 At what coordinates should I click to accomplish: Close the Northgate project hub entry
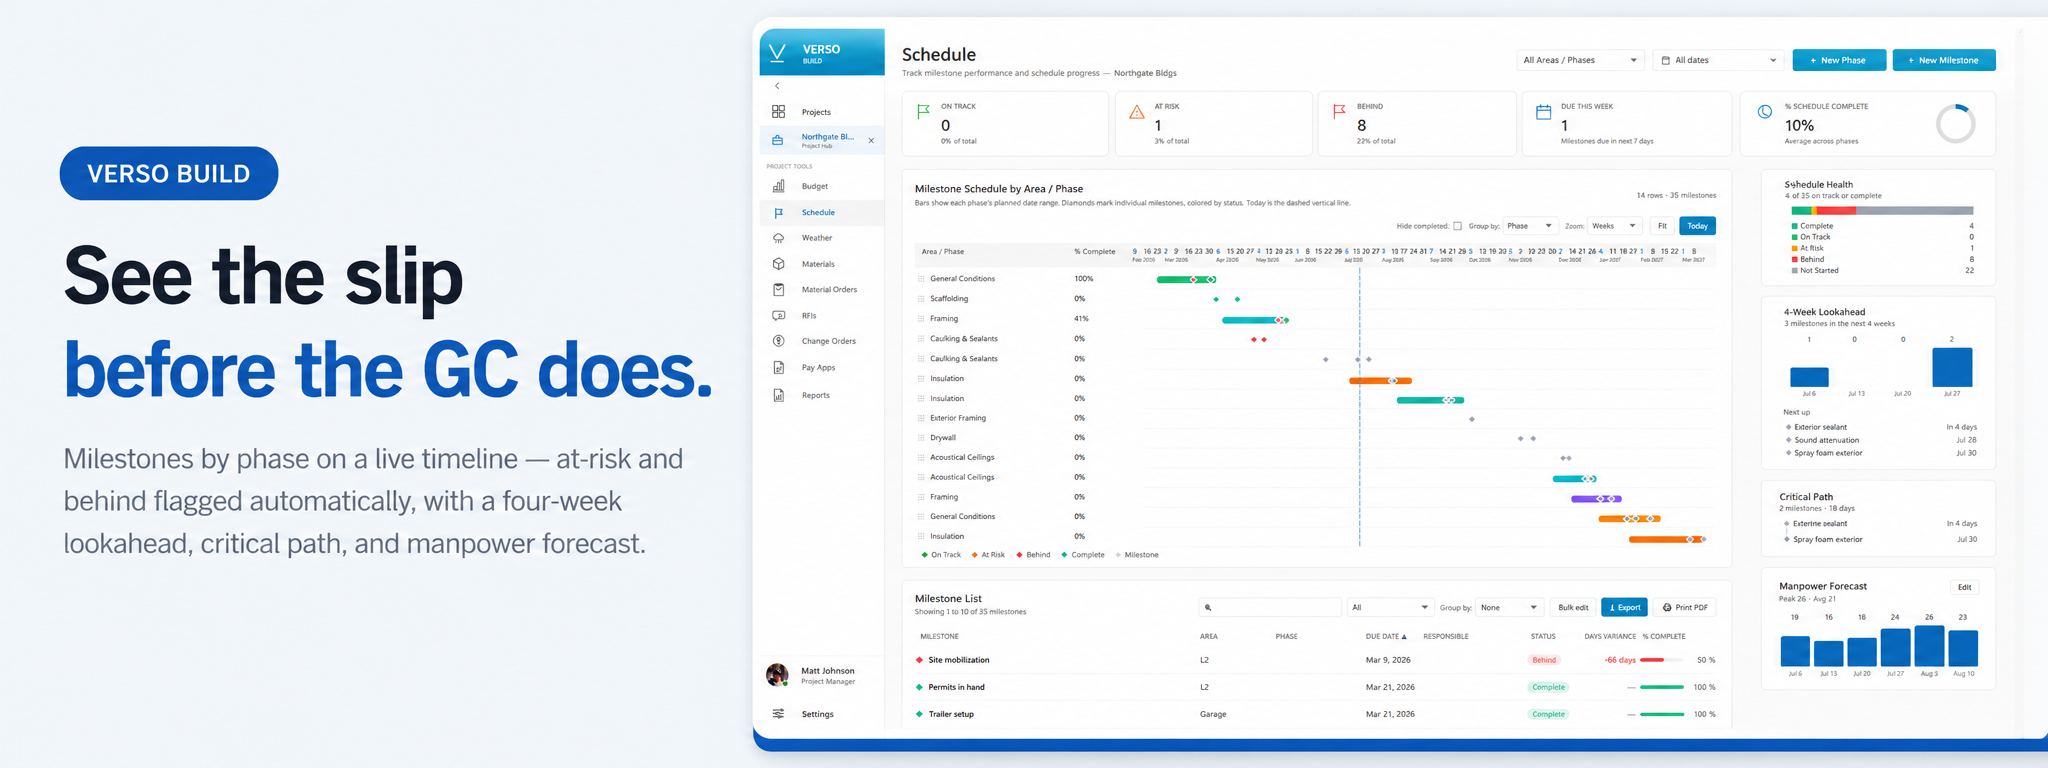pyautogui.click(x=871, y=141)
